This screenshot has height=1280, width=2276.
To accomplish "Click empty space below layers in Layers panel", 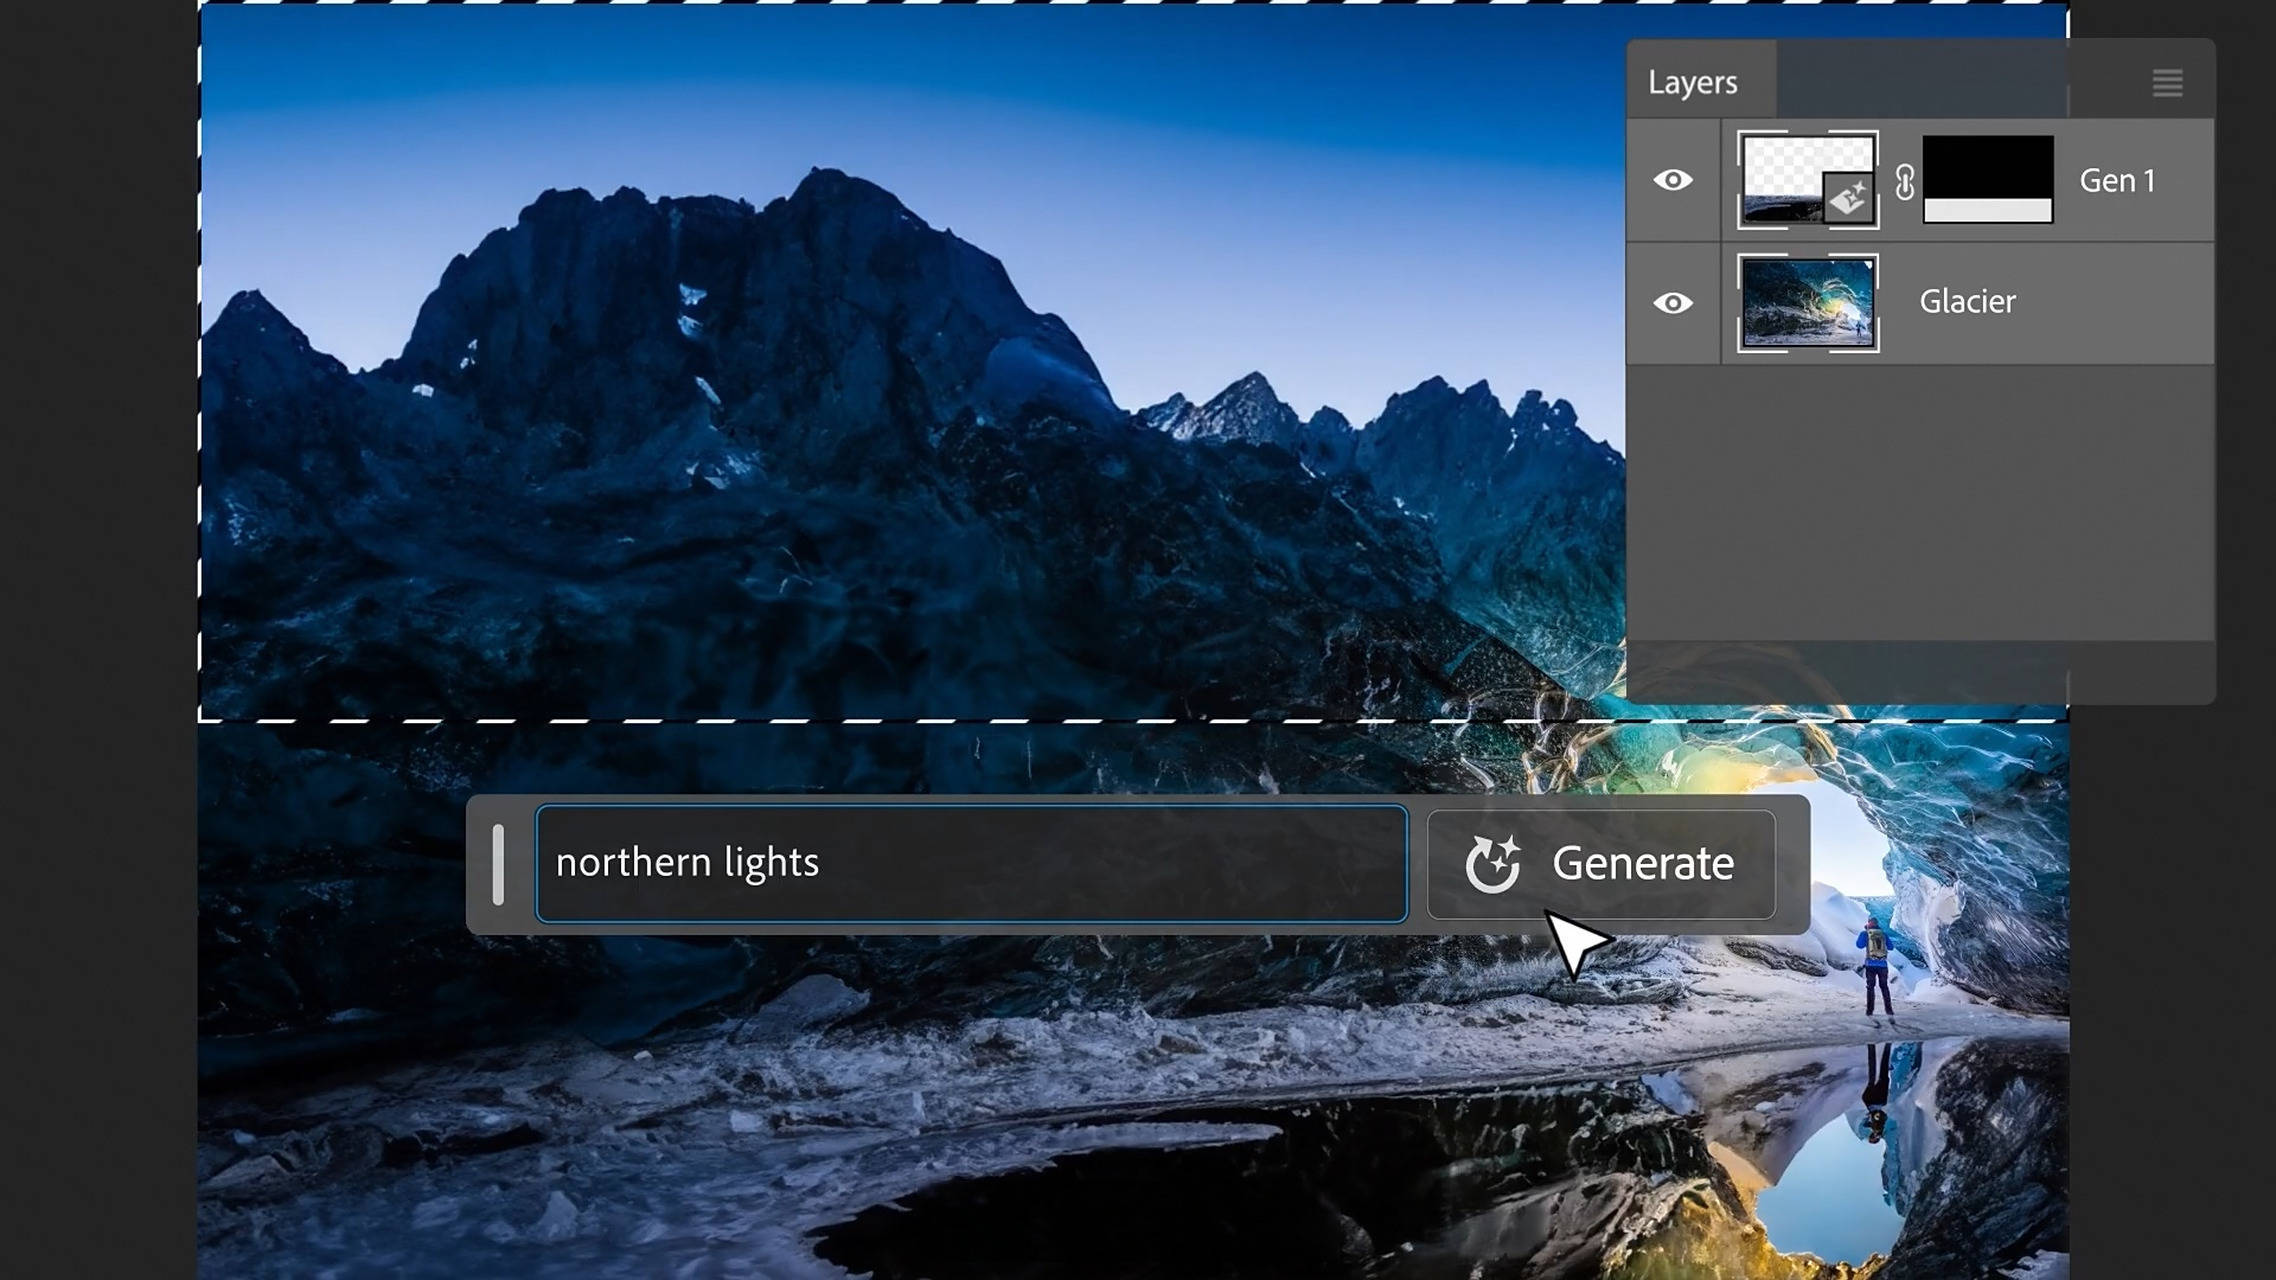I will click(x=1918, y=500).
